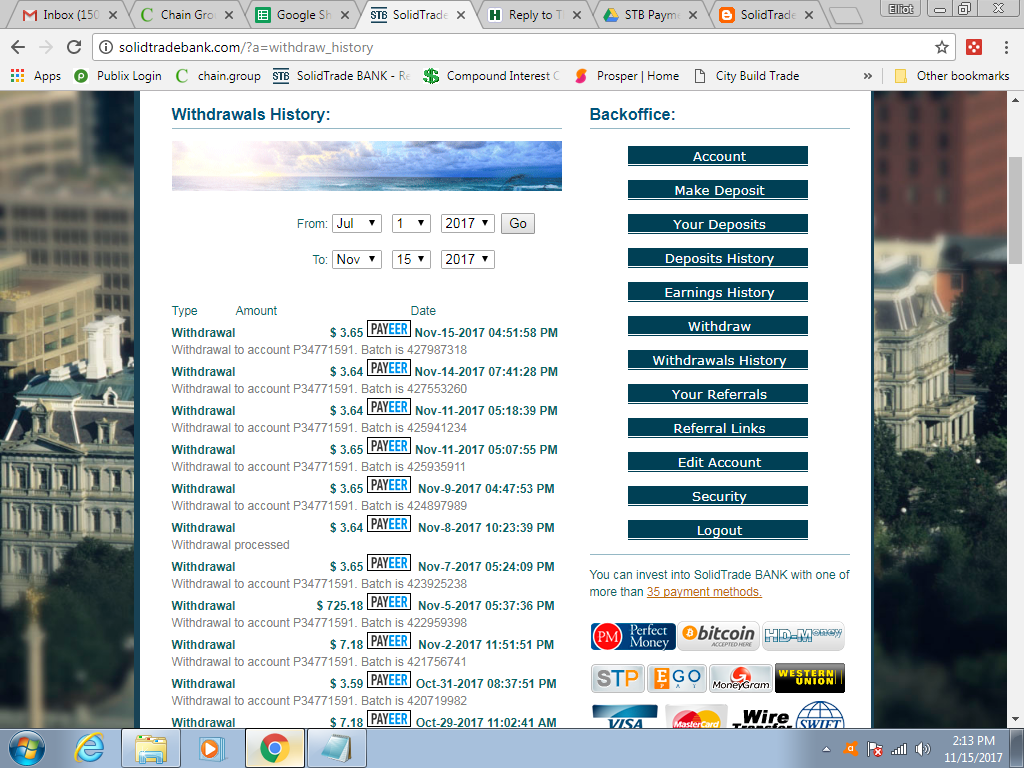Open the 35 payment methods link
The height and width of the screenshot is (768, 1024).
coord(704,592)
